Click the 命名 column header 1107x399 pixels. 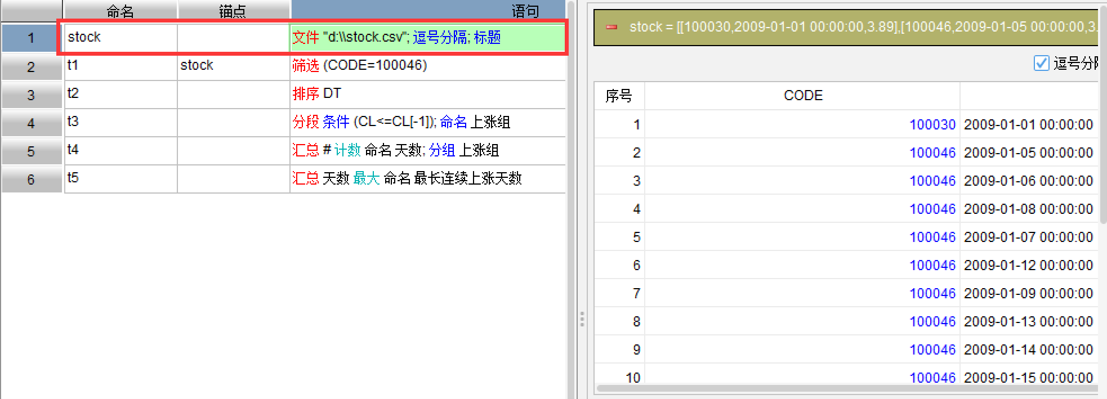(120, 11)
